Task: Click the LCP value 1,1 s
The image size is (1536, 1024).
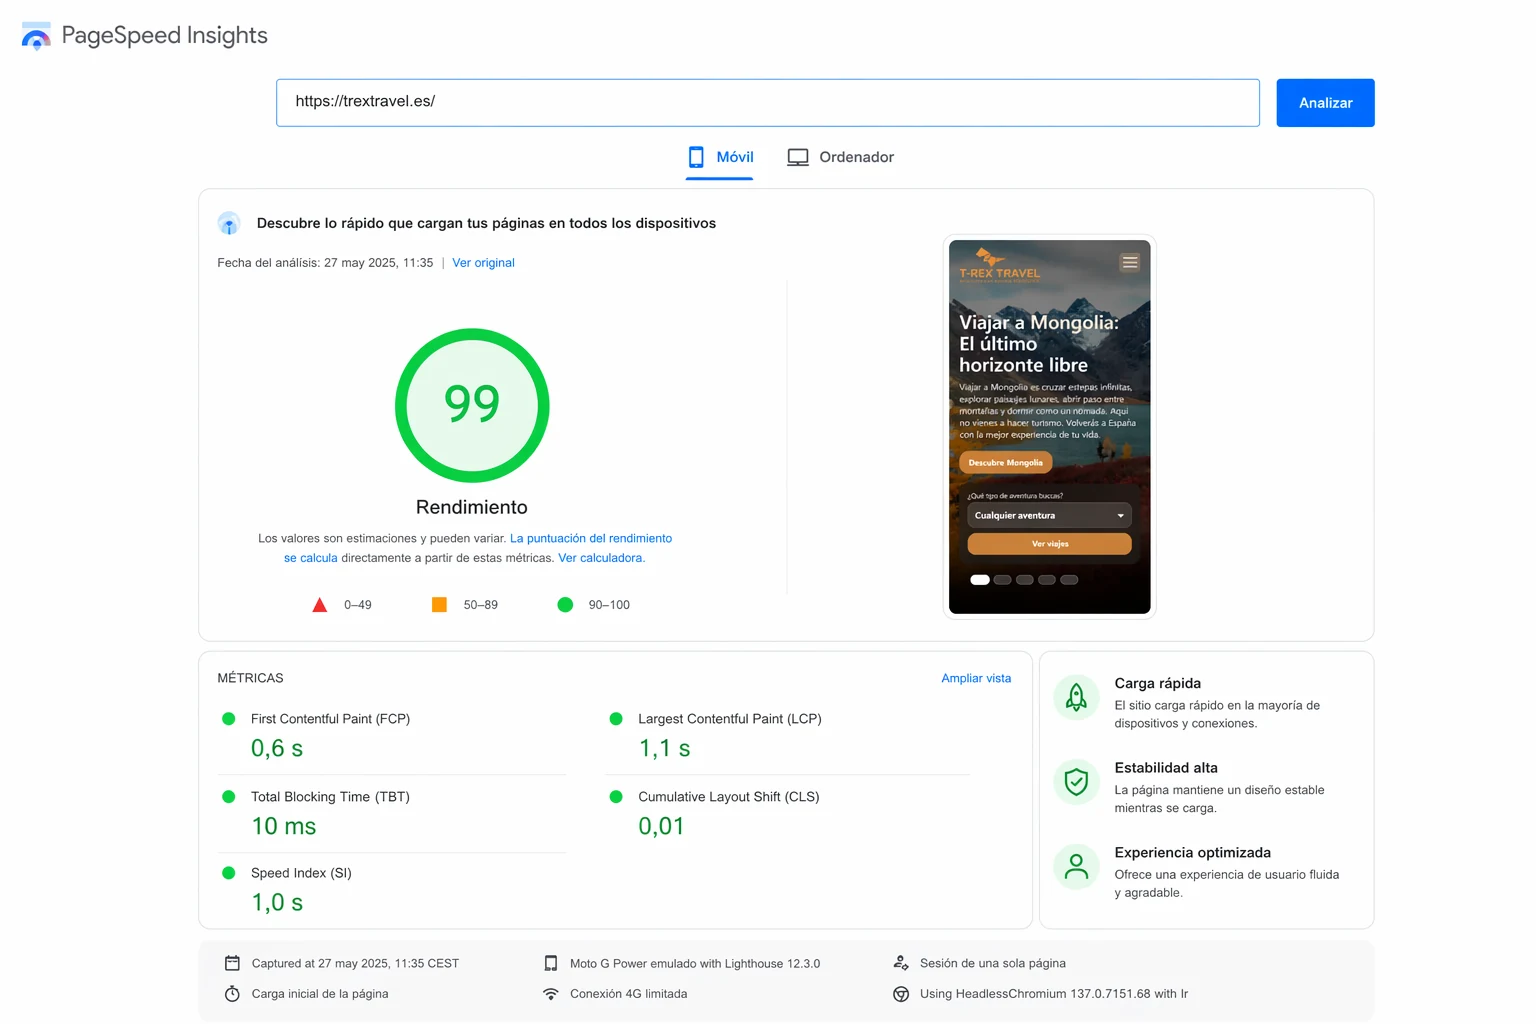Action: [x=664, y=749]
